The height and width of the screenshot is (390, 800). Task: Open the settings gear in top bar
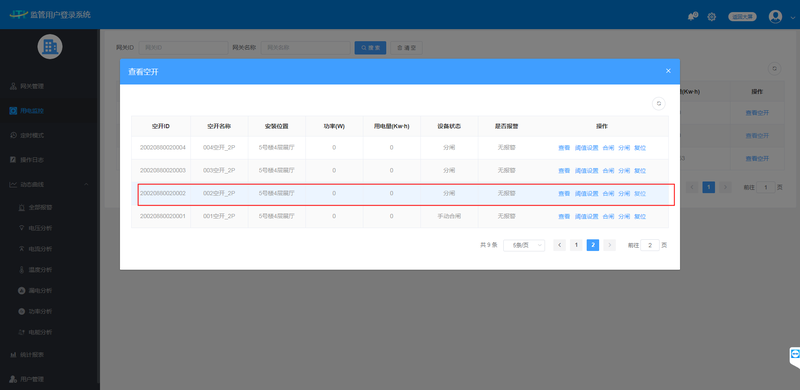point(711,17)
